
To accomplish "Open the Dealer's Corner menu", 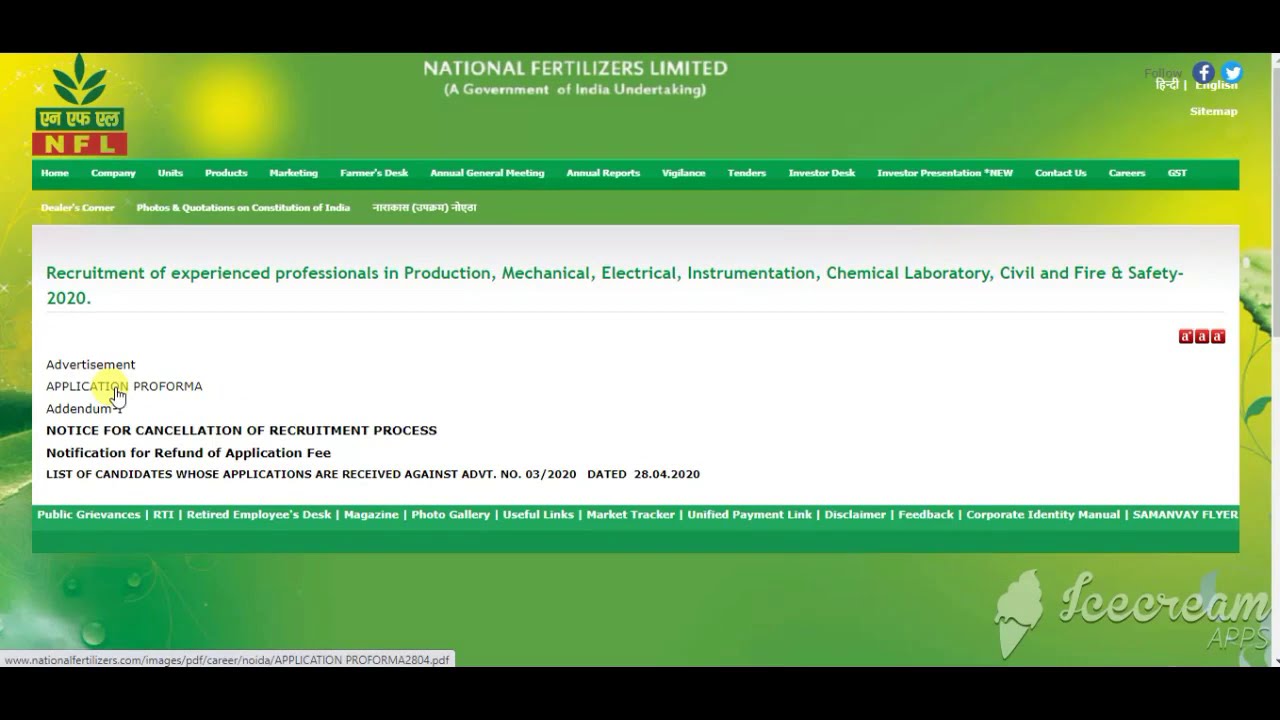I will pyautogui.click(x=77, y=208).
